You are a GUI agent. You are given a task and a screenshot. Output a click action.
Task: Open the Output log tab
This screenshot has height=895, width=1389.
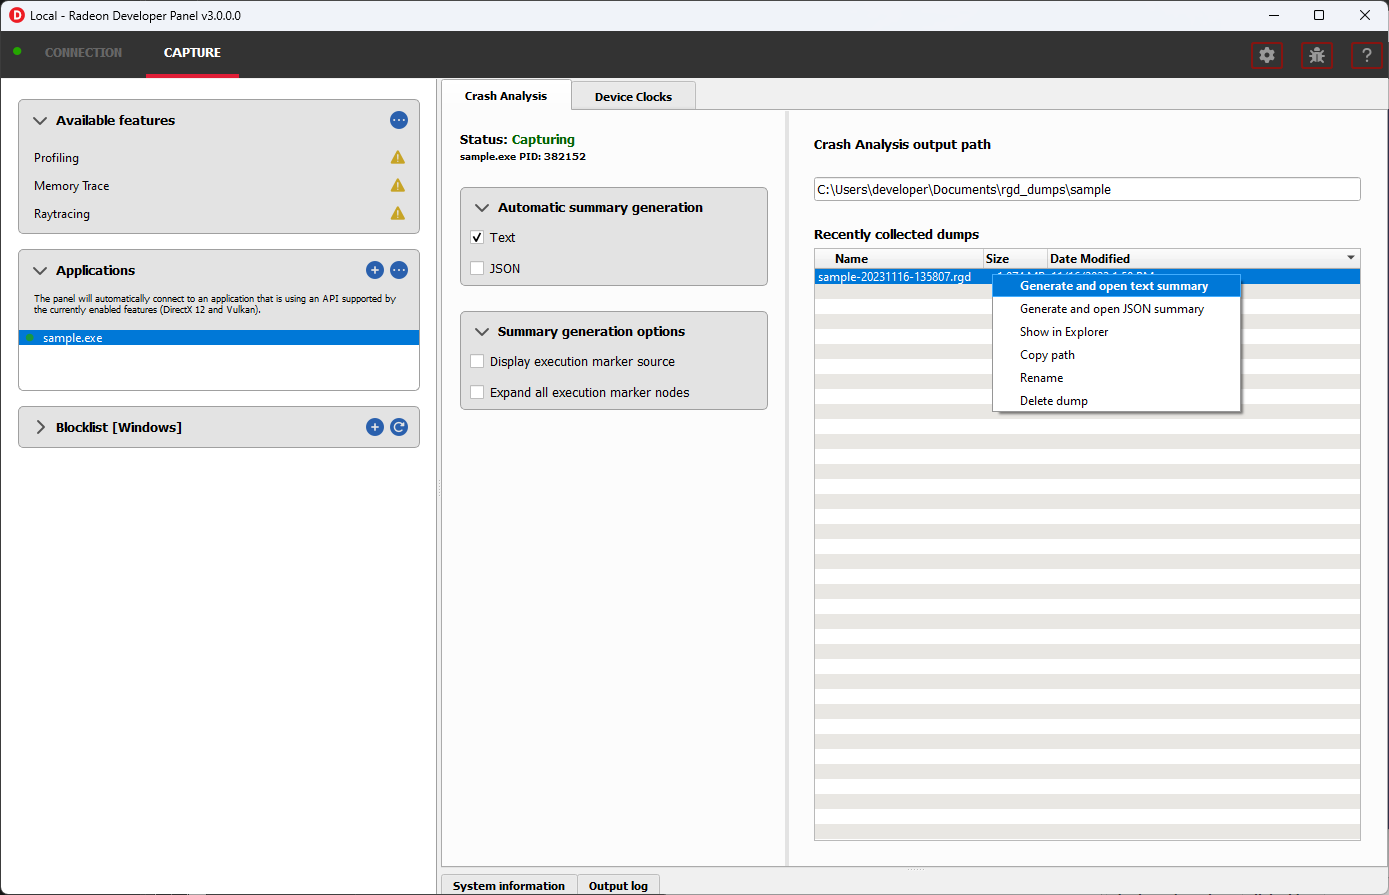point(618,885)
